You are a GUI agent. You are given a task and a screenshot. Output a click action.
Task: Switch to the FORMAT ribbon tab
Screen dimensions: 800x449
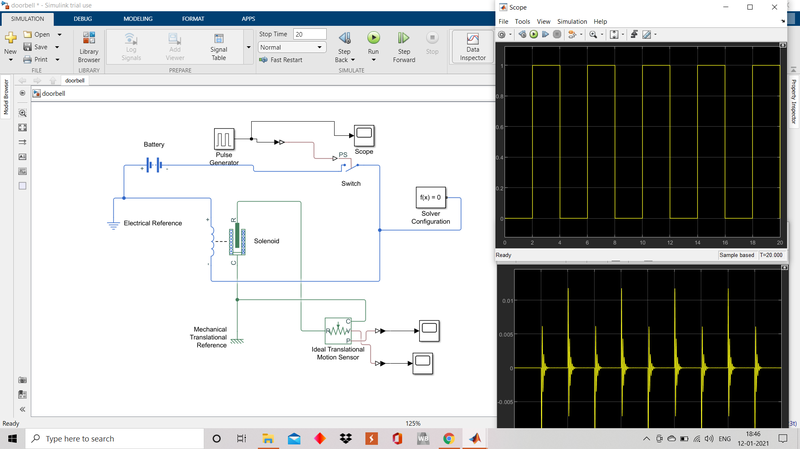pyautogui.click(x=193, y=19)
